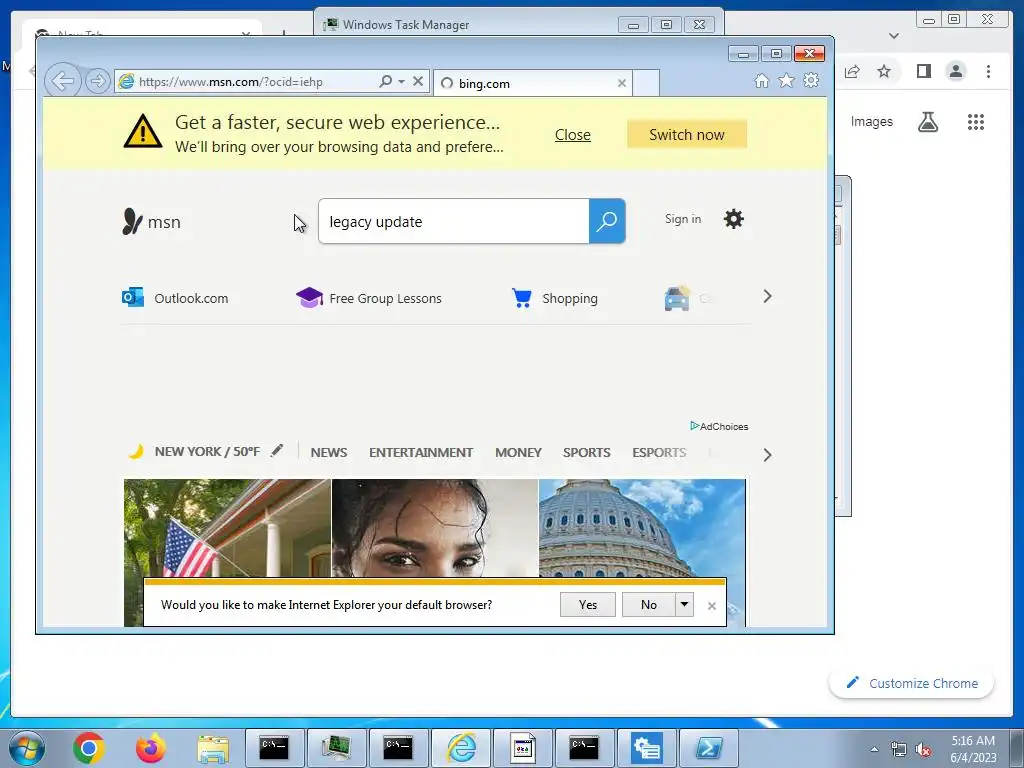
Task: Open Free Group Lessons shortcut
Action: click(x=369, y=298)
